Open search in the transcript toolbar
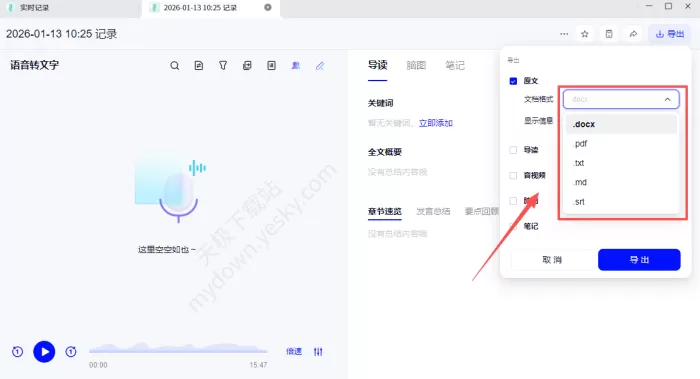 point(175,66)
